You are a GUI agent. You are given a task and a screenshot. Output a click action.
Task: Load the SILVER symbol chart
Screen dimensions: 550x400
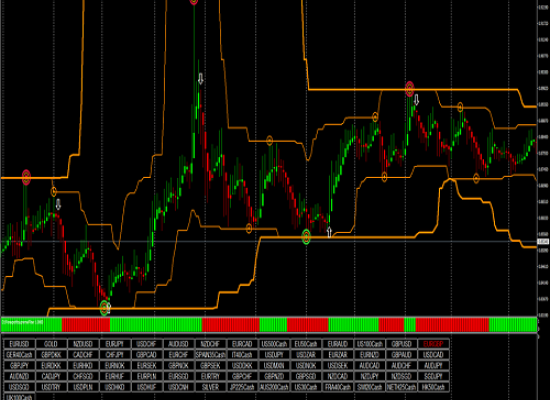[210, 387]
